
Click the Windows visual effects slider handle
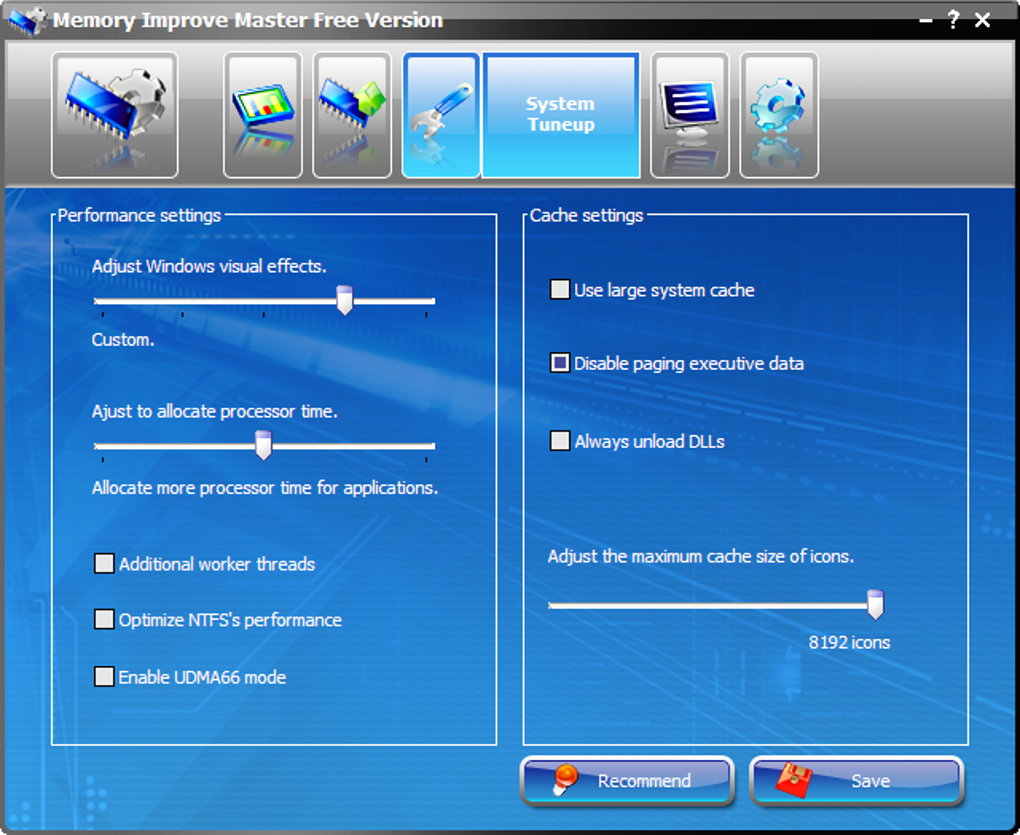(x=345, y=300)
